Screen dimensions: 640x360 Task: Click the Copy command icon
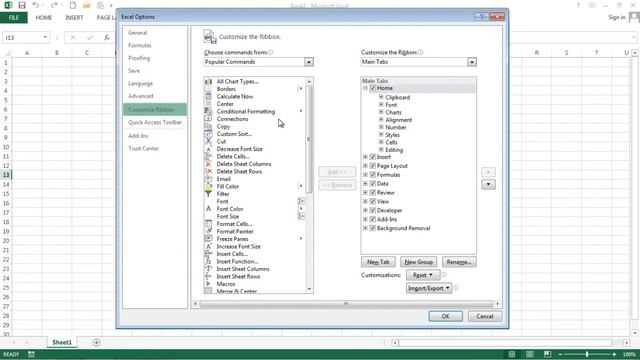208,127
